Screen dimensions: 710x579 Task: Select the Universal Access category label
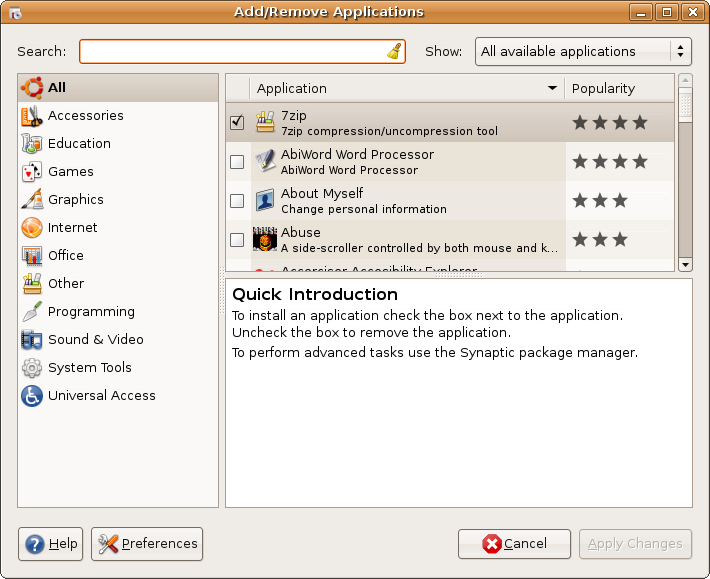click(101, 396)
